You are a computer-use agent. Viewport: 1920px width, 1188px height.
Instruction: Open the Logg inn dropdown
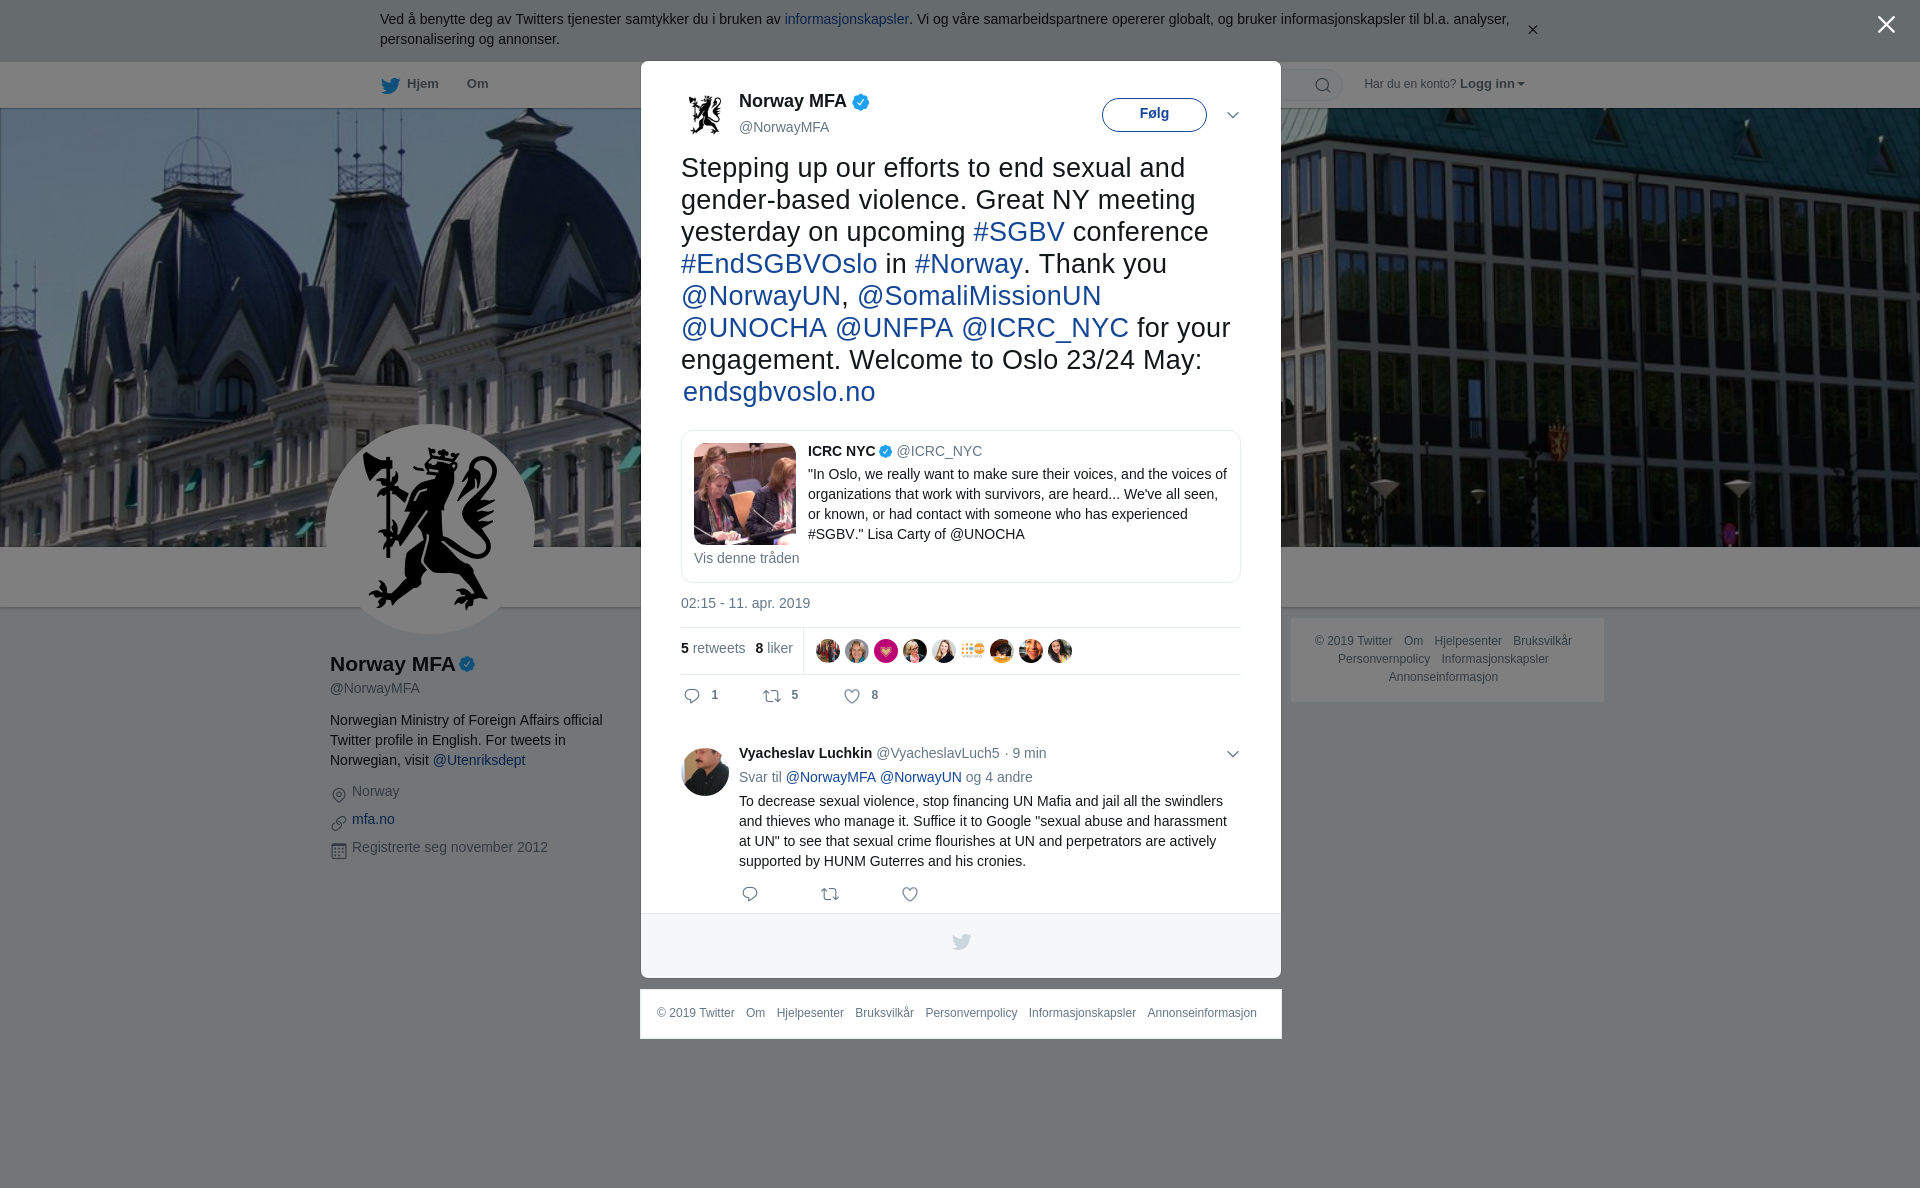click(1492, 84)
